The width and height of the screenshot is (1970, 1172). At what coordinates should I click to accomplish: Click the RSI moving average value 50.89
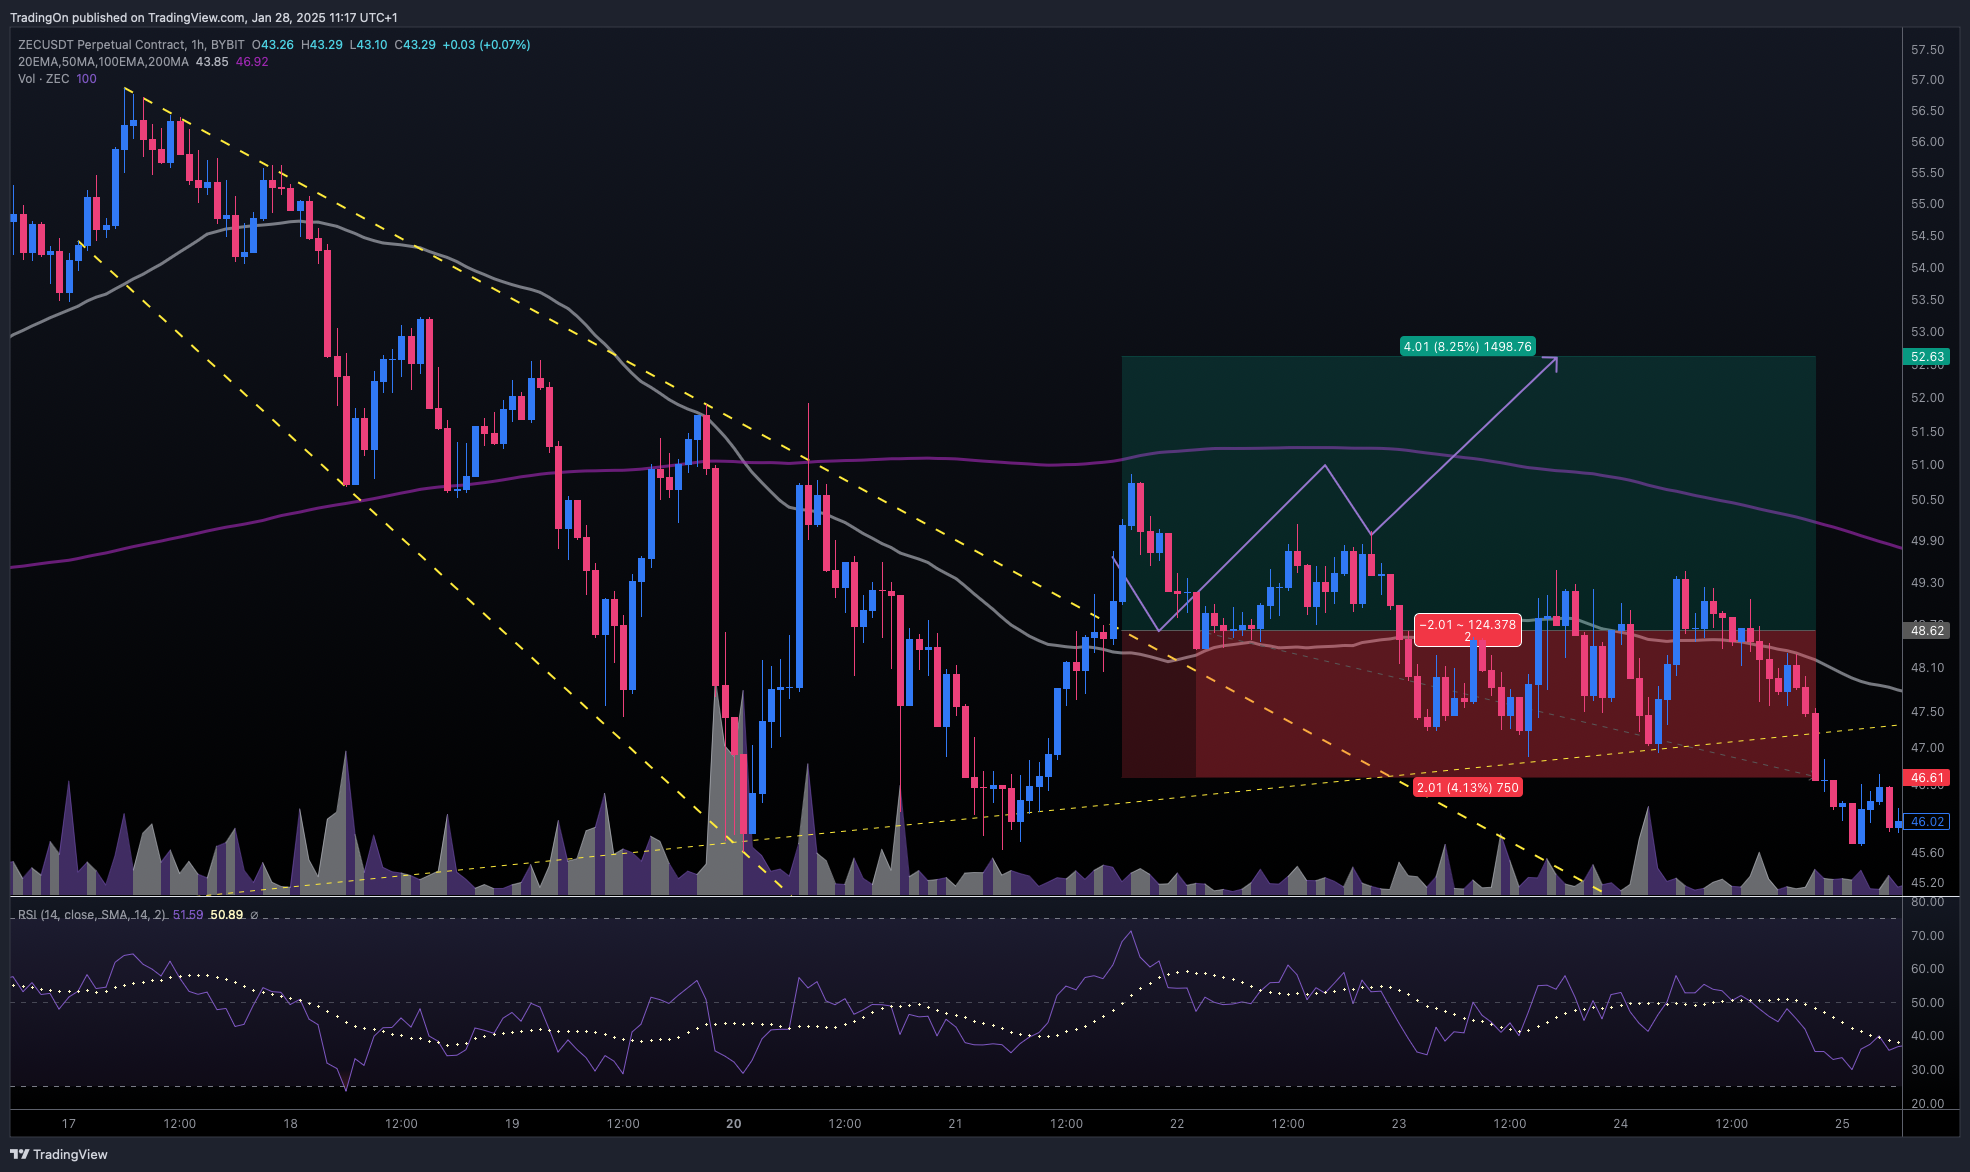pos(227,915)
